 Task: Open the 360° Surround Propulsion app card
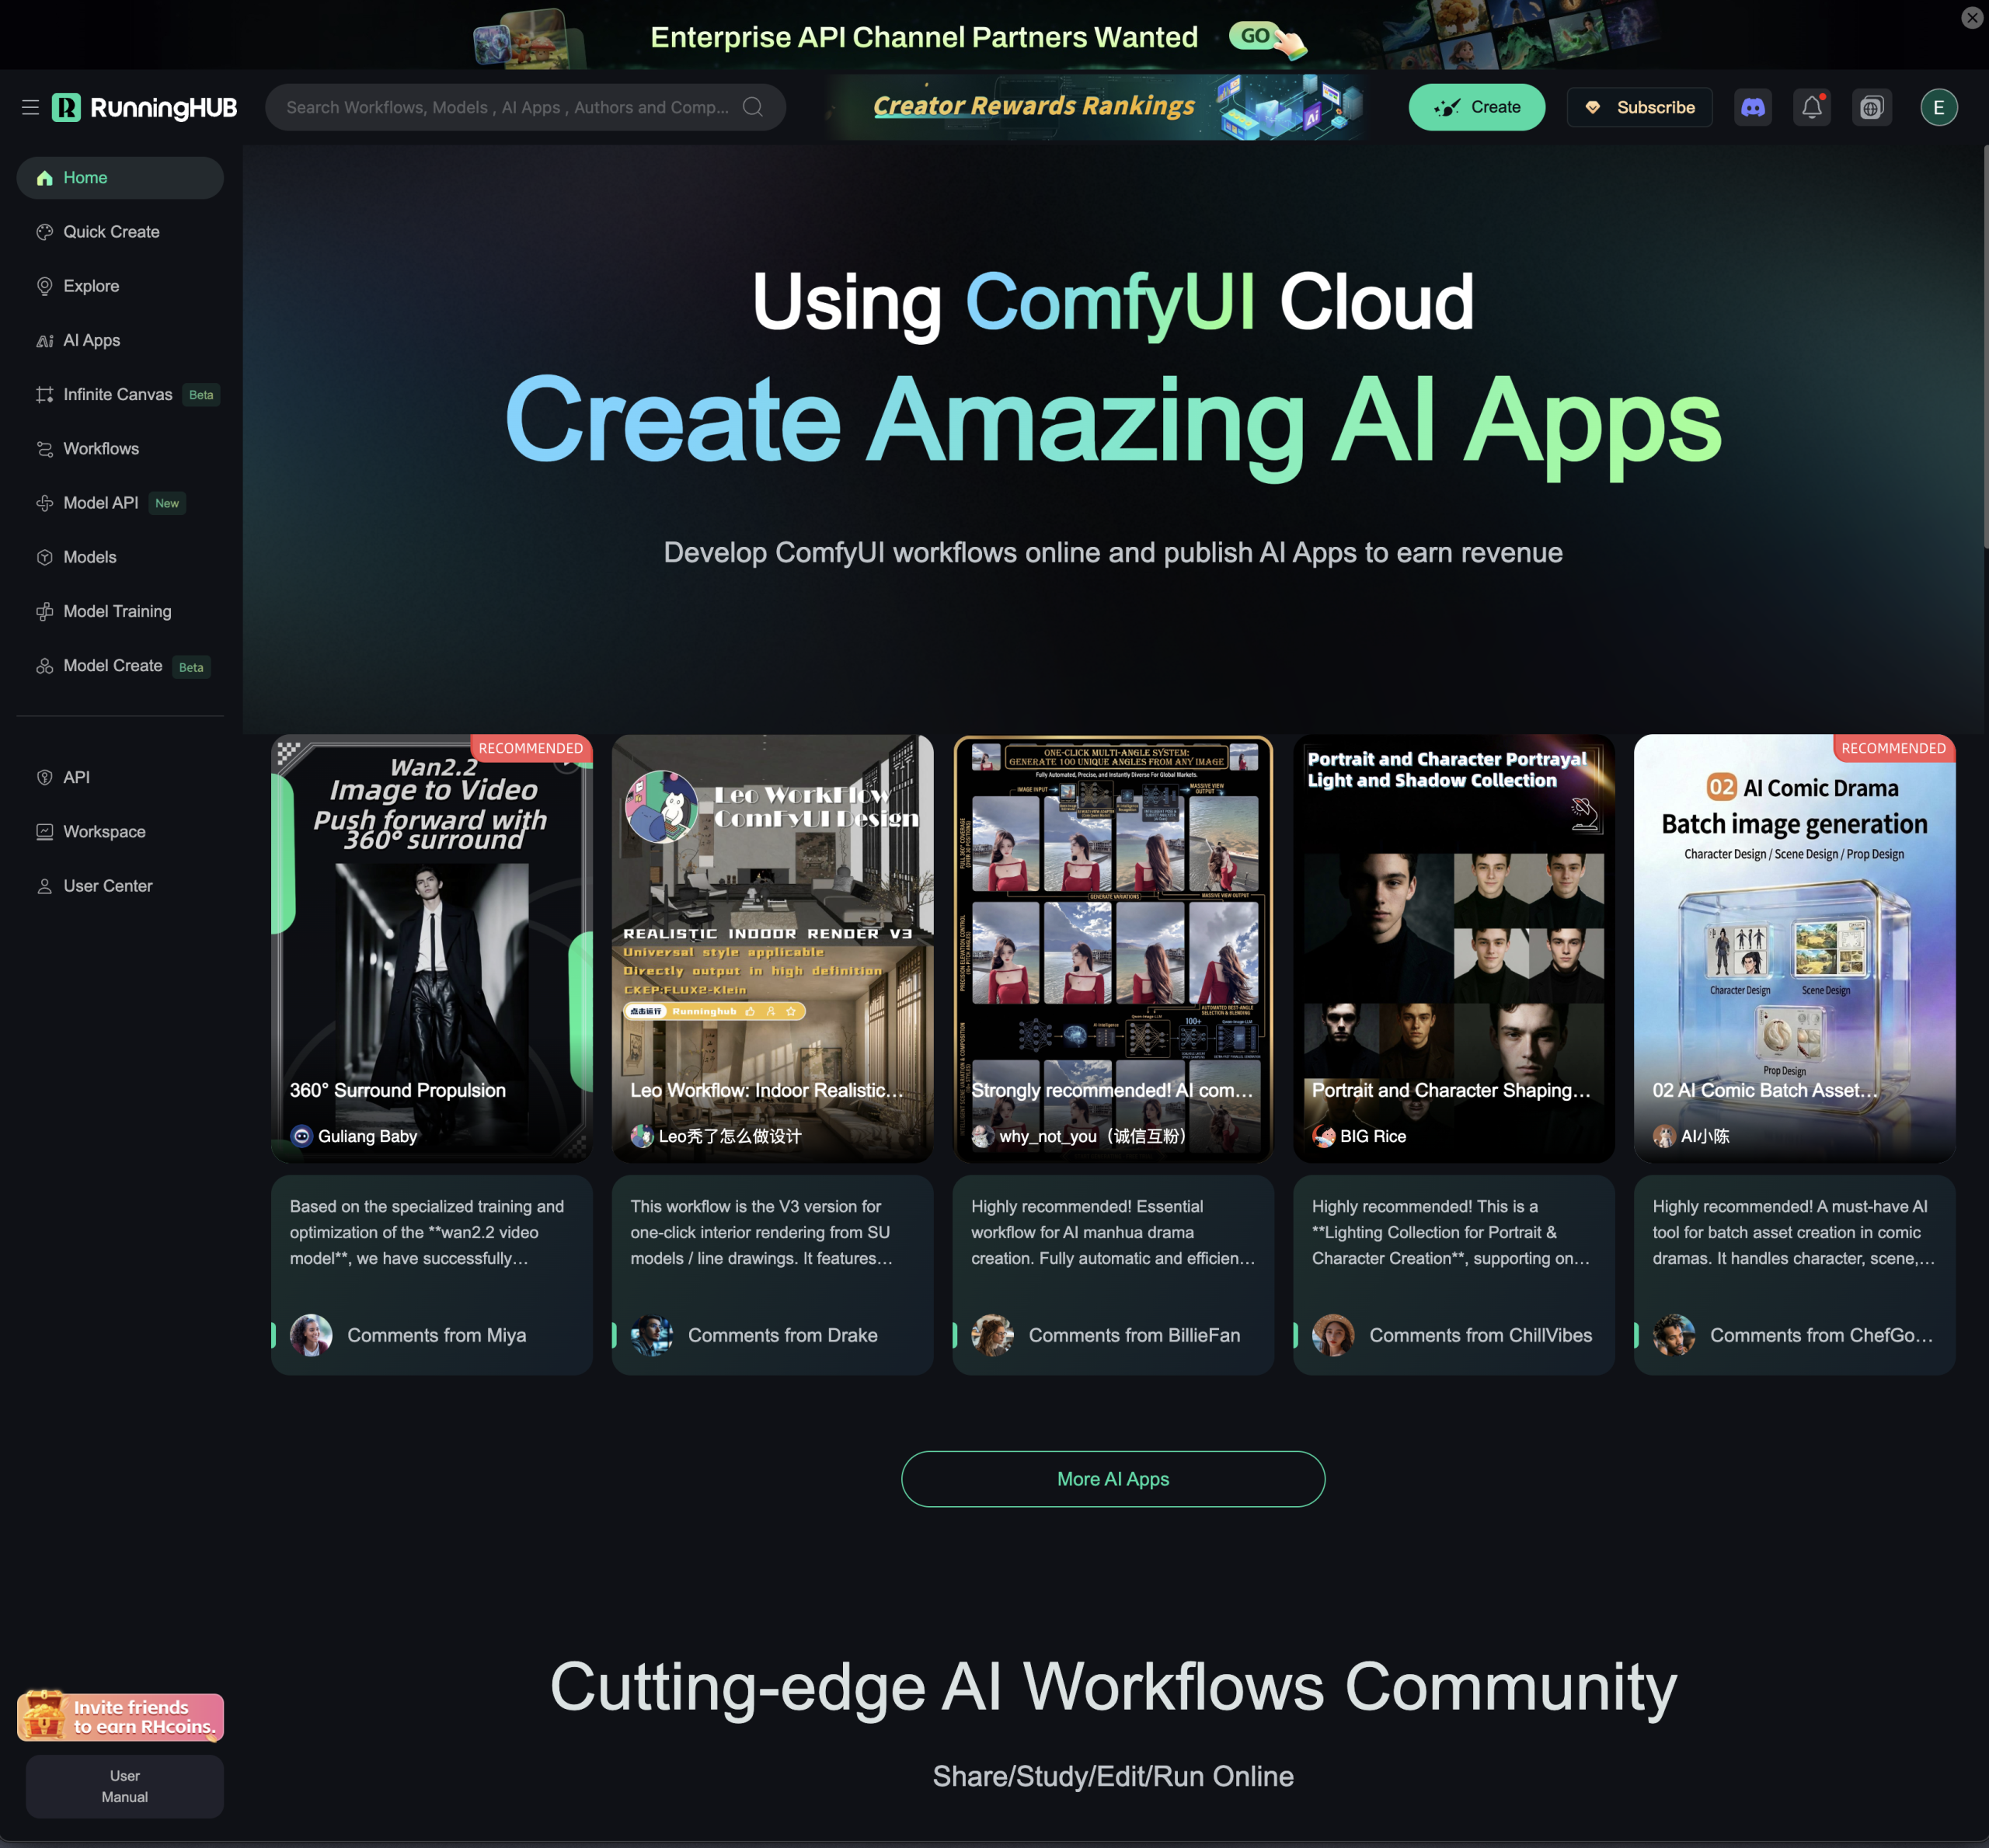pos(432,948)
